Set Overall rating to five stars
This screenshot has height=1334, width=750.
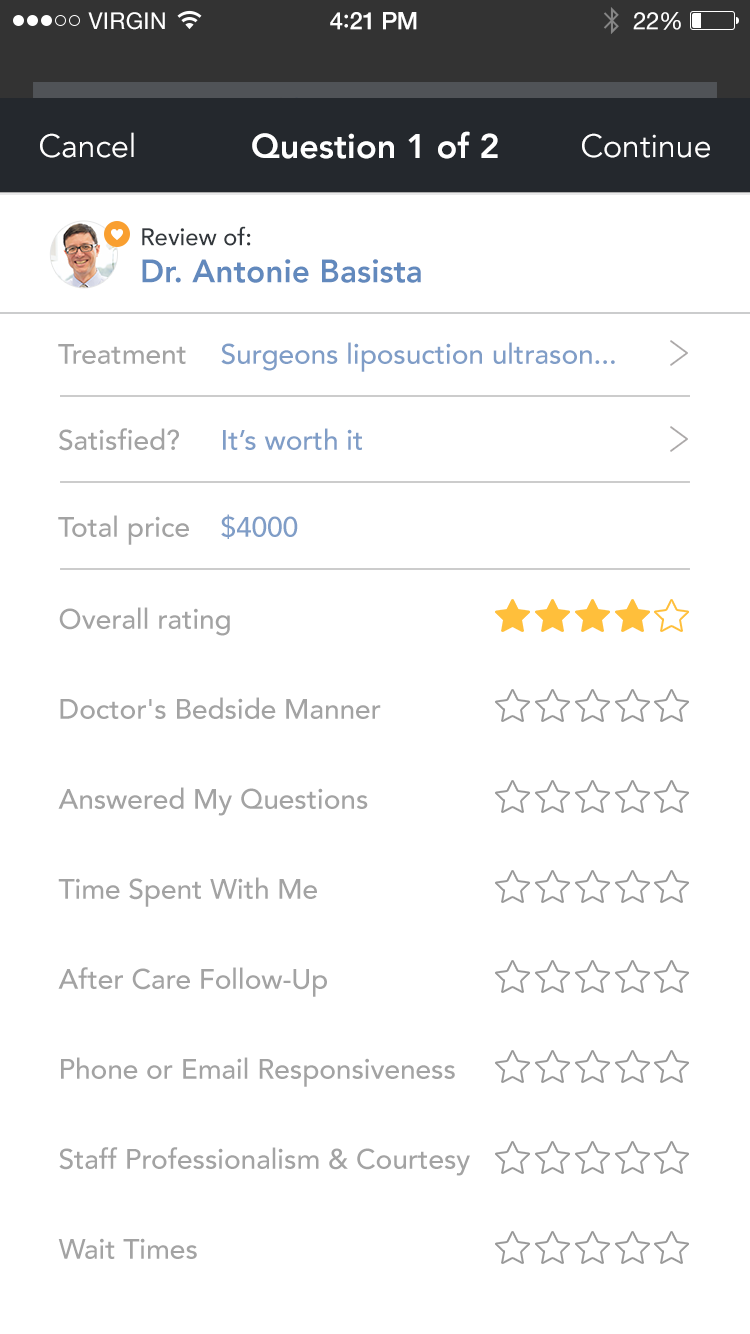click(672, 618)
